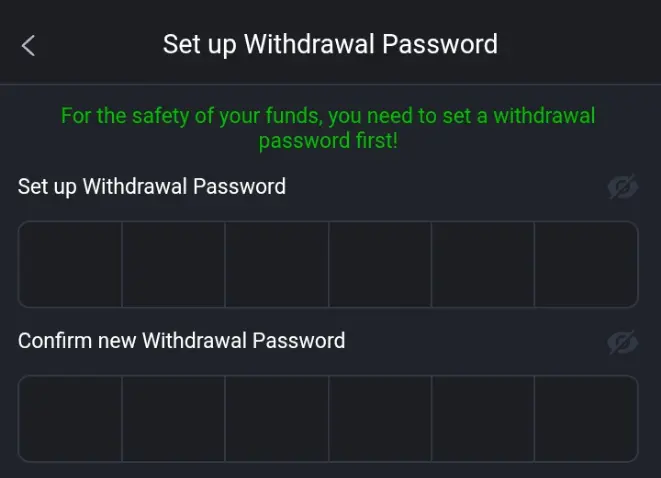This screenshot has height=478, width=661.
Task: Click last digit box of Confirm password
Action: point(586,419)
